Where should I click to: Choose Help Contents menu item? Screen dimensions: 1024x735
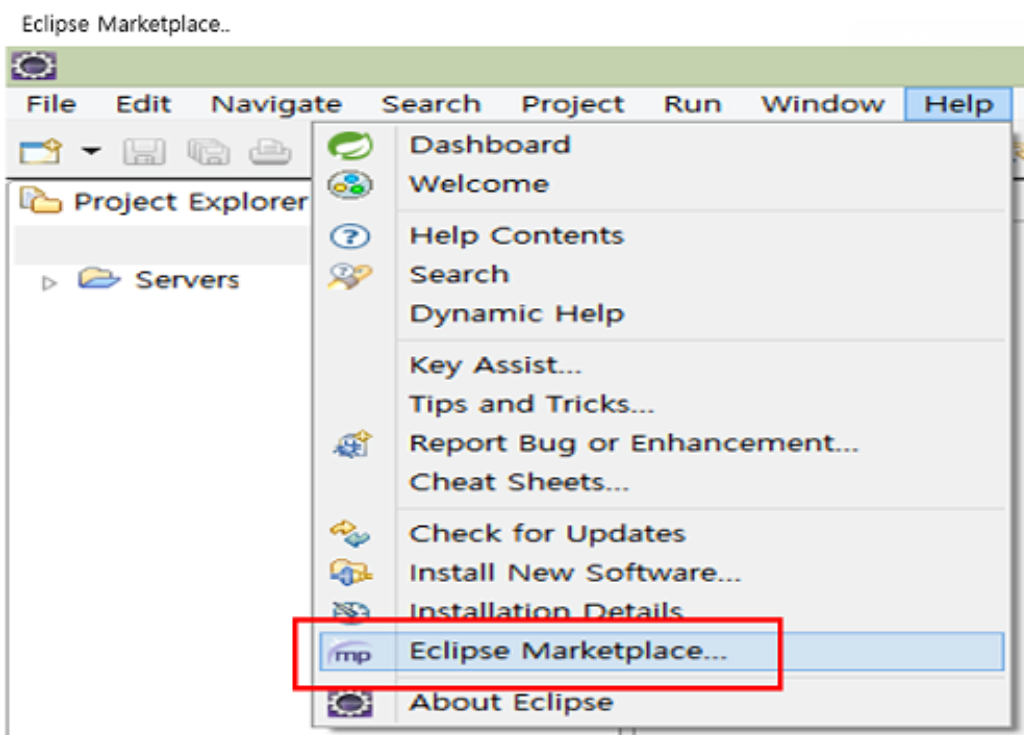[662, 236]
